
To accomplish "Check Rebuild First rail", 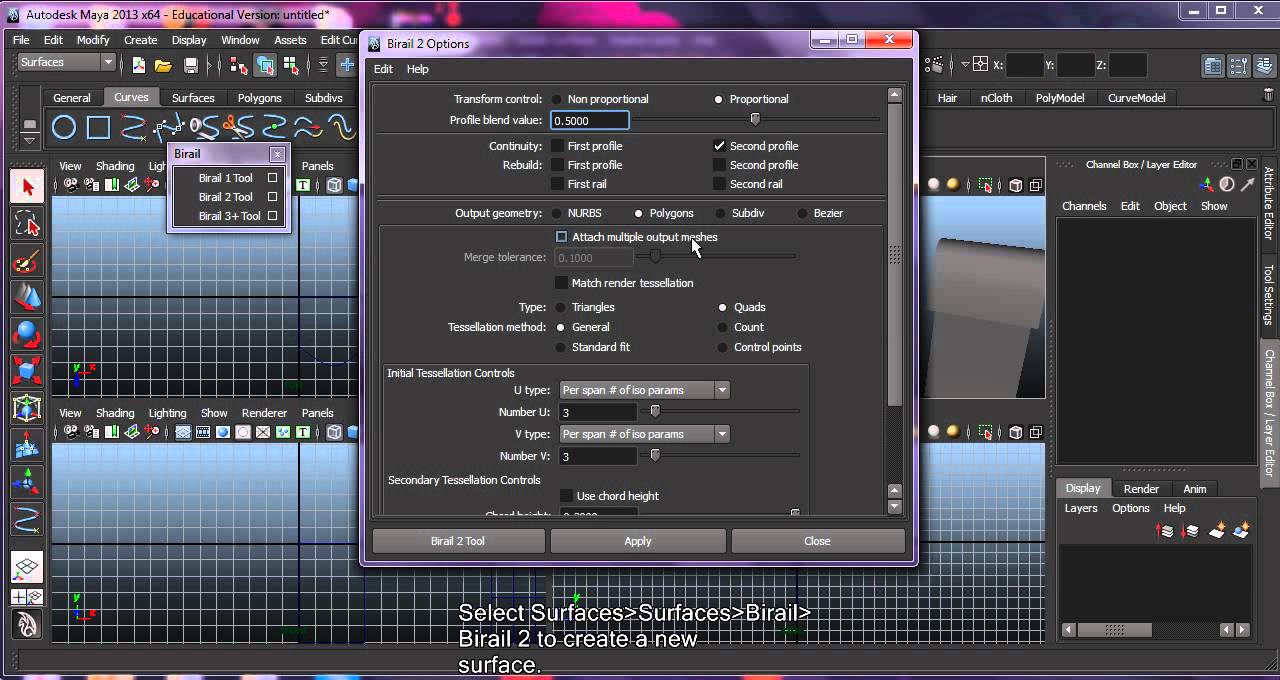I will coord(557,184).
